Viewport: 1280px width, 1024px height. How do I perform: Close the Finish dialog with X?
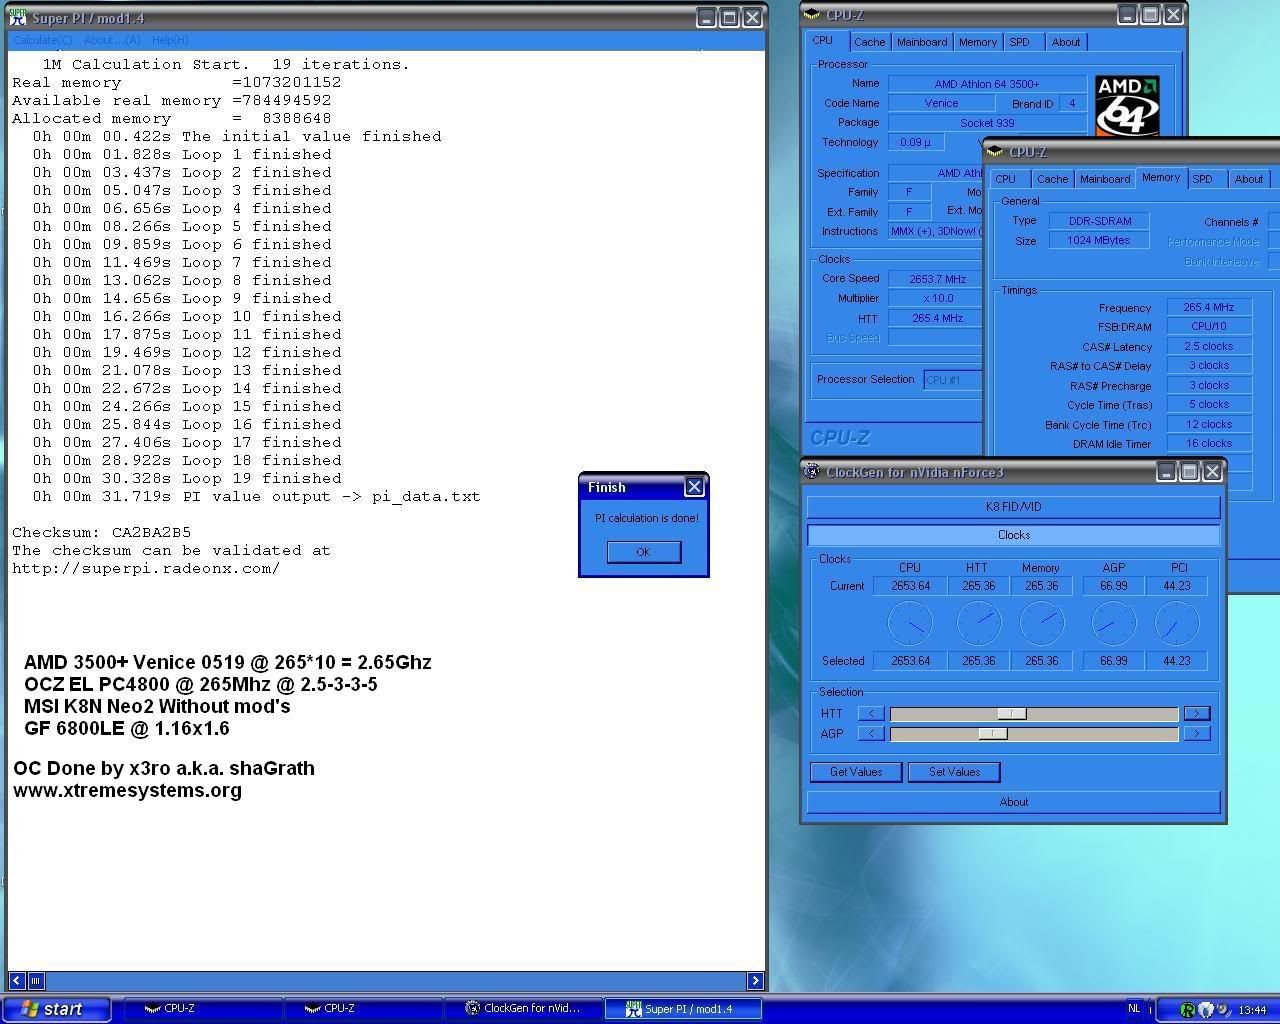pos(694,487)
